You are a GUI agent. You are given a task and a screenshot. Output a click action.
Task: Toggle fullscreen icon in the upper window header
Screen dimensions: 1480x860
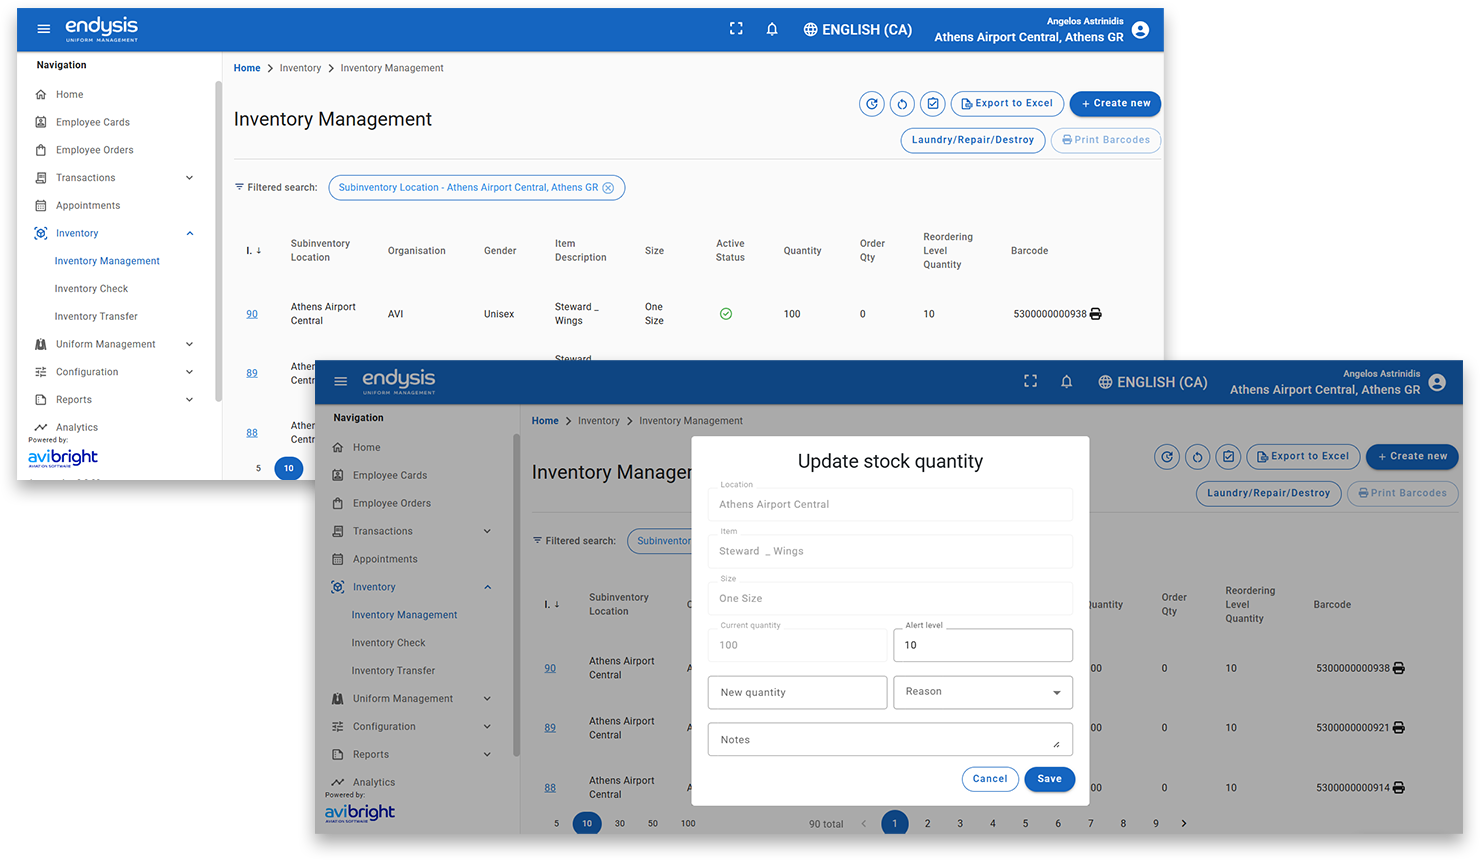[x=736, y=29]
